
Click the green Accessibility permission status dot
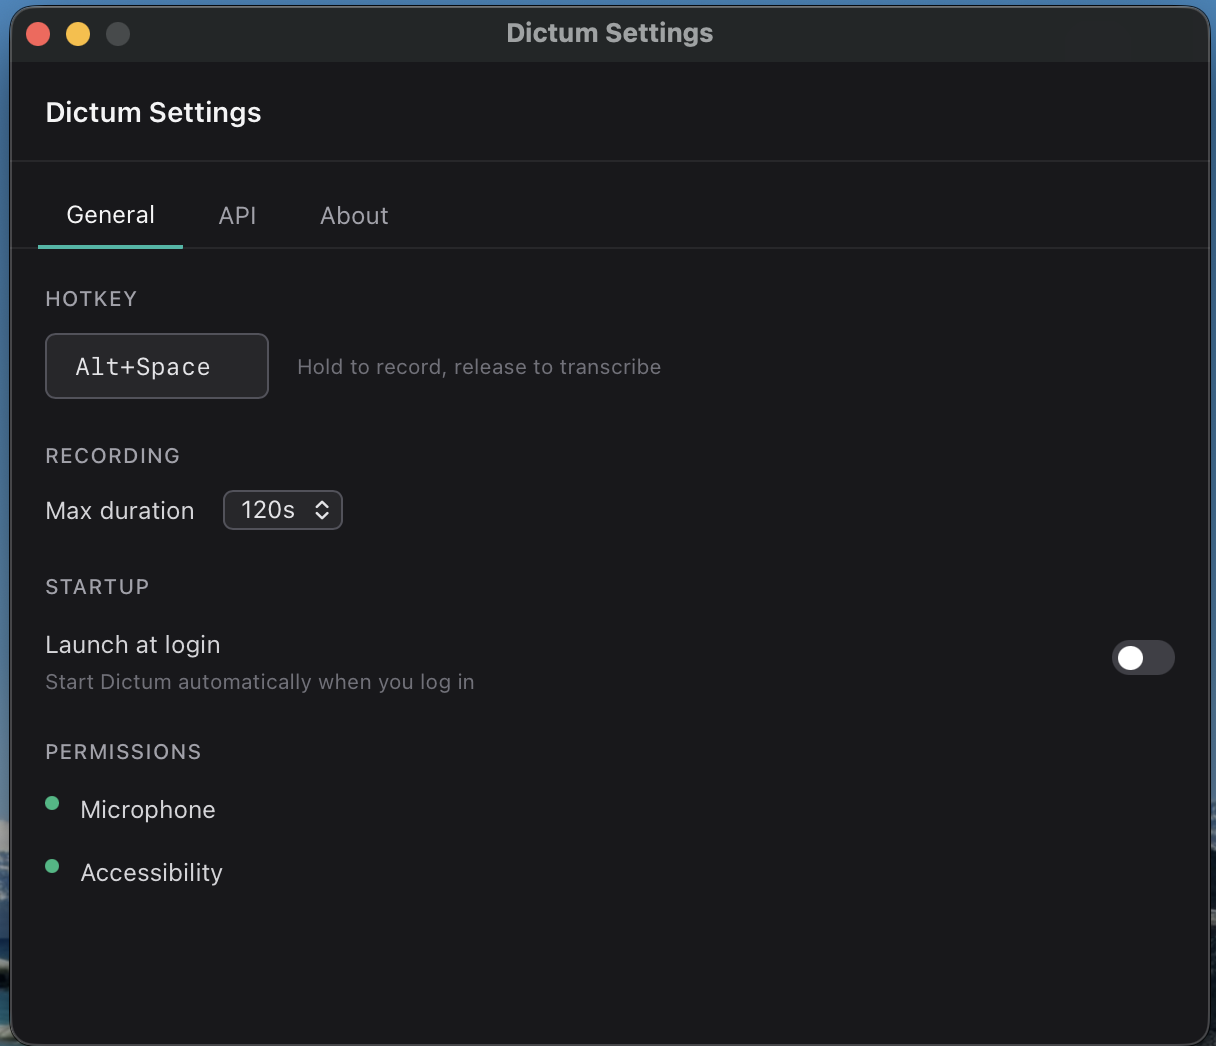tap(52, 866)
